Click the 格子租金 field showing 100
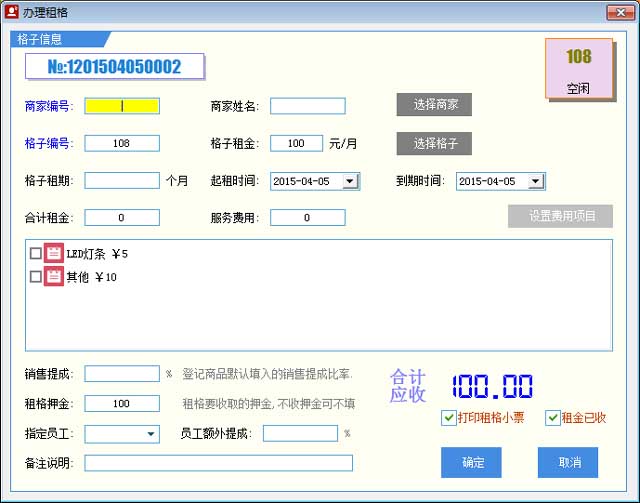Image resolution: width=640 pixels, height=503 pixels. 296,143
